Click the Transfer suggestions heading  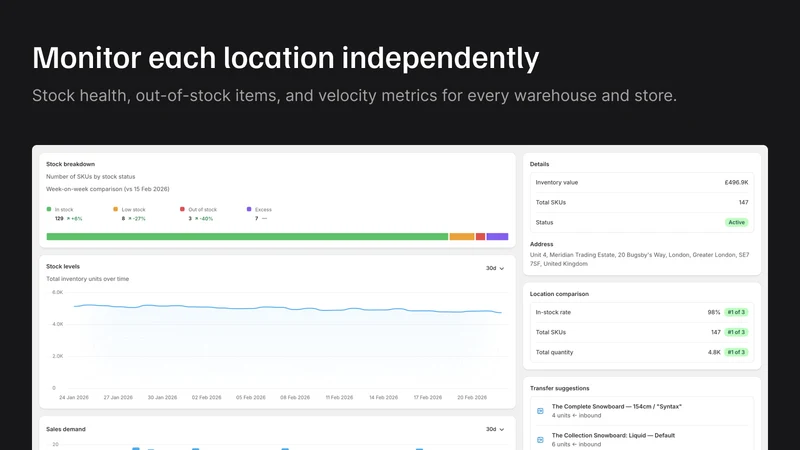tap(559, 388)
